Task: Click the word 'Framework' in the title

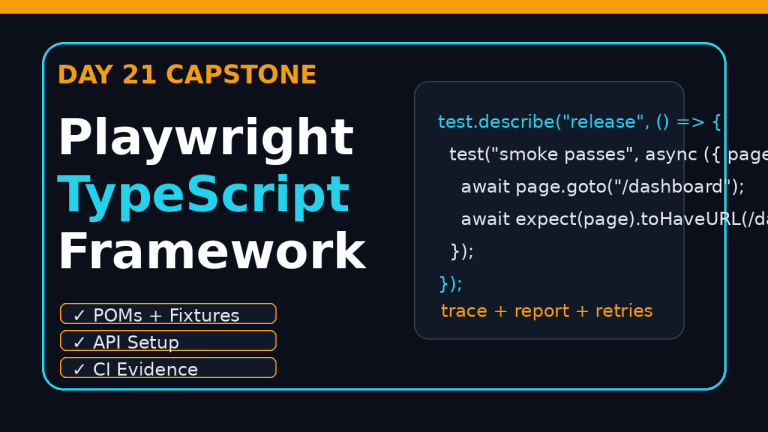Action: 212,251
